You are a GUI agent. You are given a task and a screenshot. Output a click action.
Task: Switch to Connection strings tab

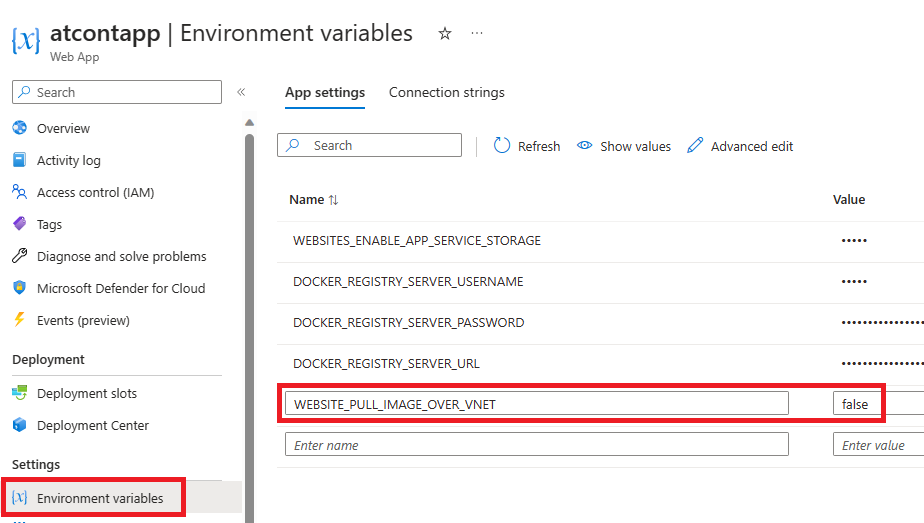(x=447, y=92)
